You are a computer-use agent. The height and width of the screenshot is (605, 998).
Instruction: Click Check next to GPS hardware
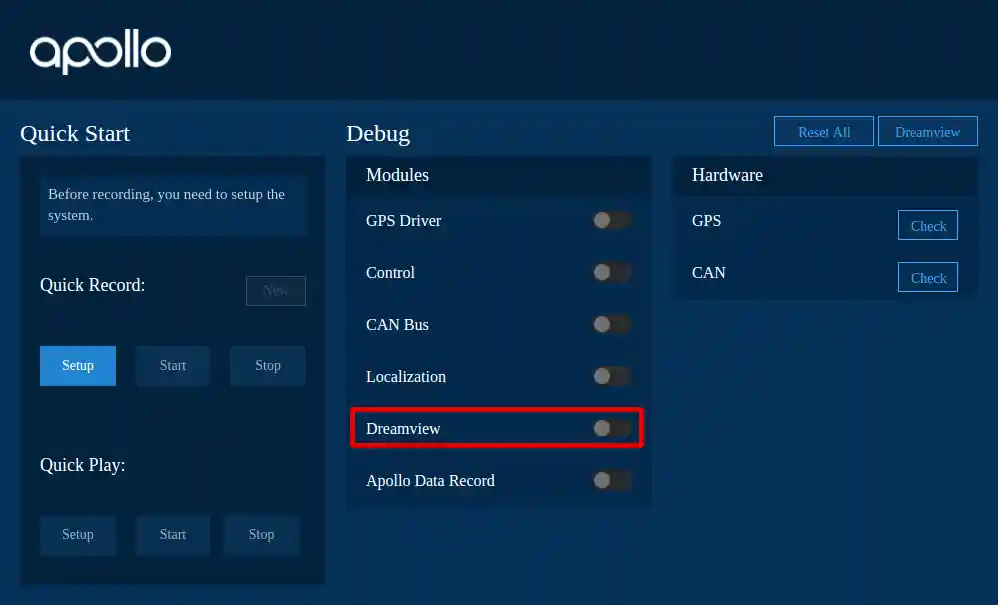click(927, 225)
